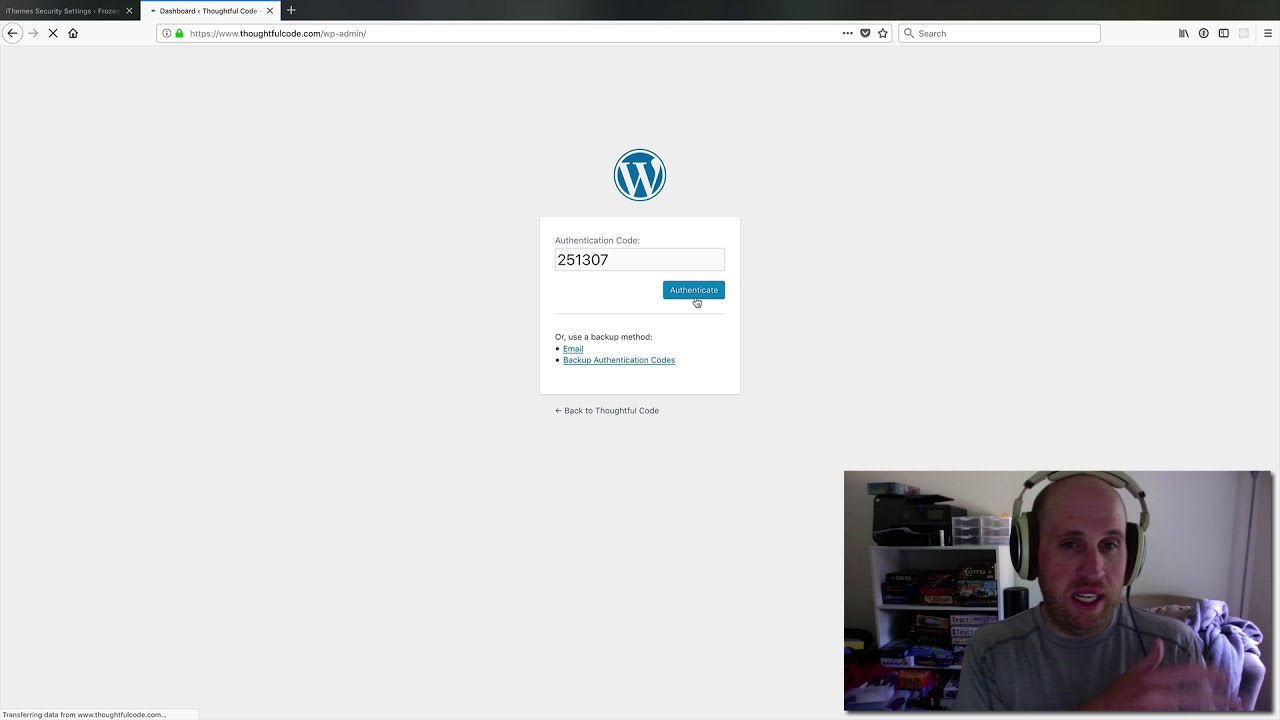Open the Backup Authentication Codes link
Image resolution: width=1280 pixels, height=720 pixels.
[618, 360]
